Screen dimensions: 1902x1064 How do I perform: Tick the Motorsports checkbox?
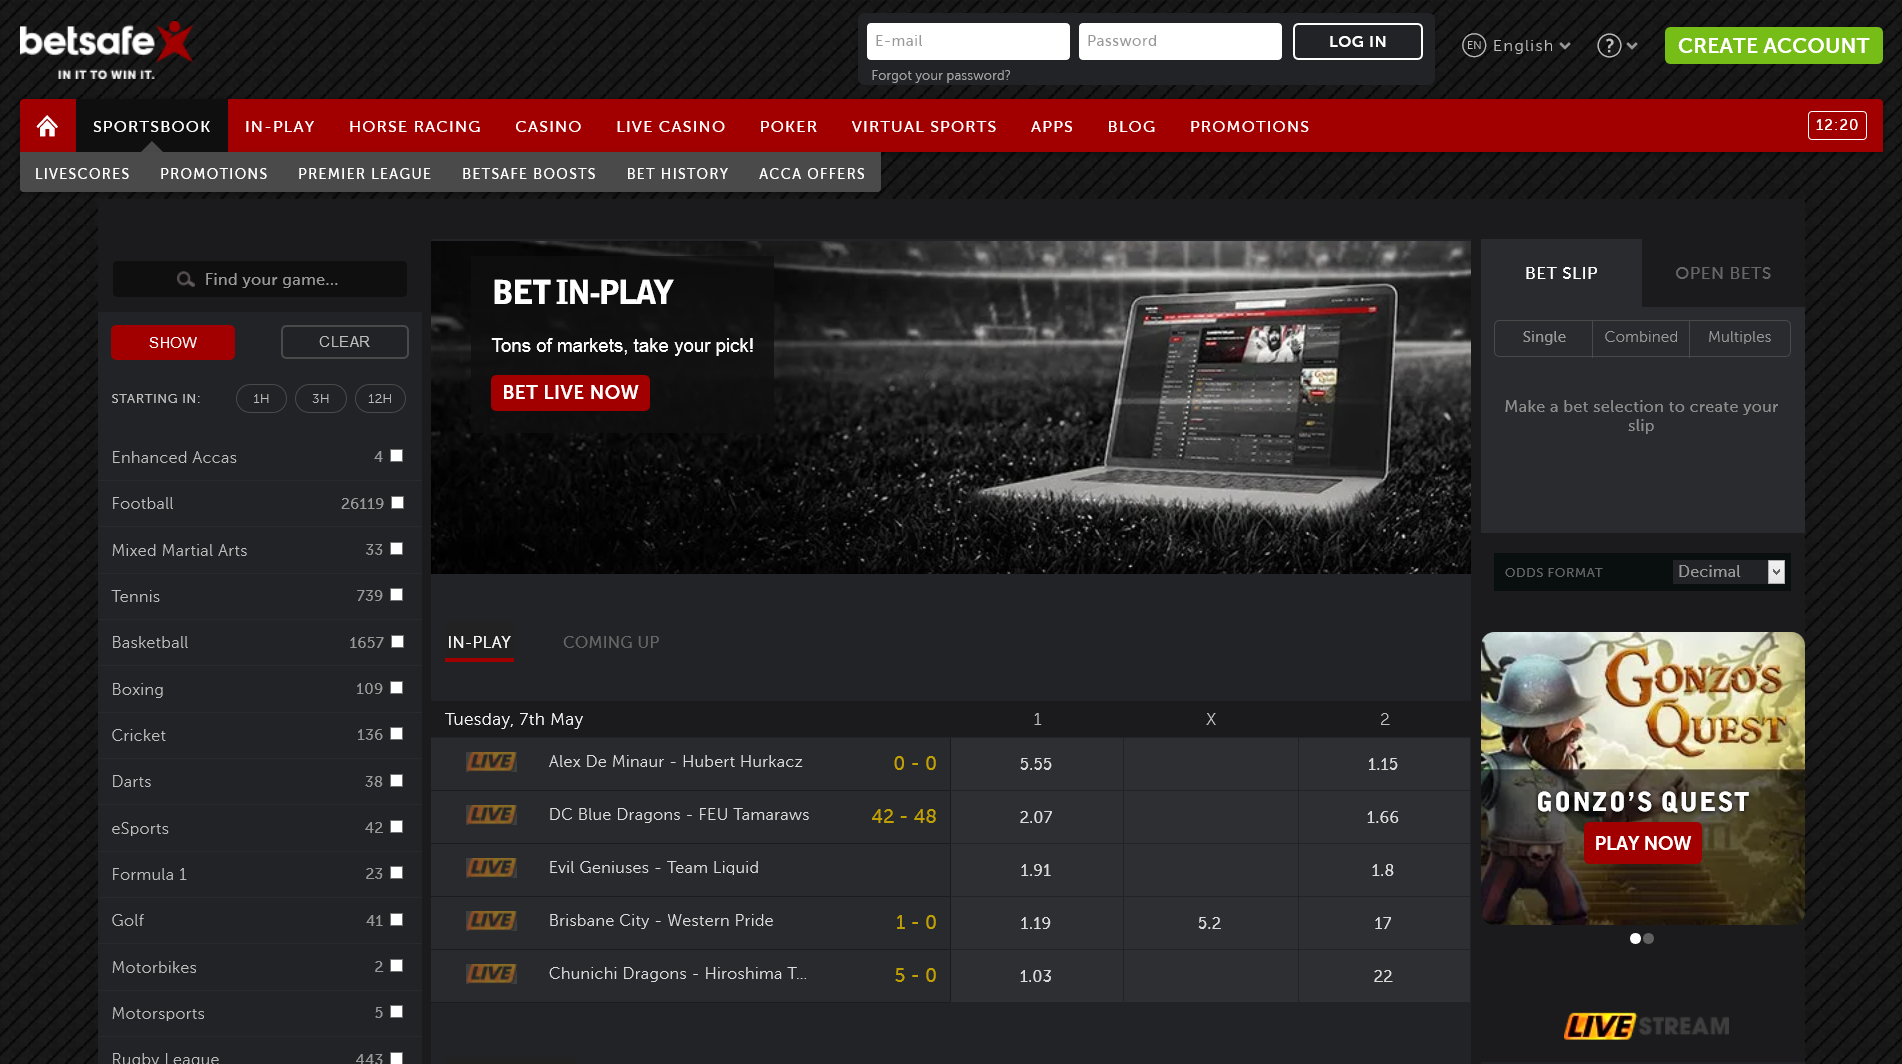coord(397,1012)
